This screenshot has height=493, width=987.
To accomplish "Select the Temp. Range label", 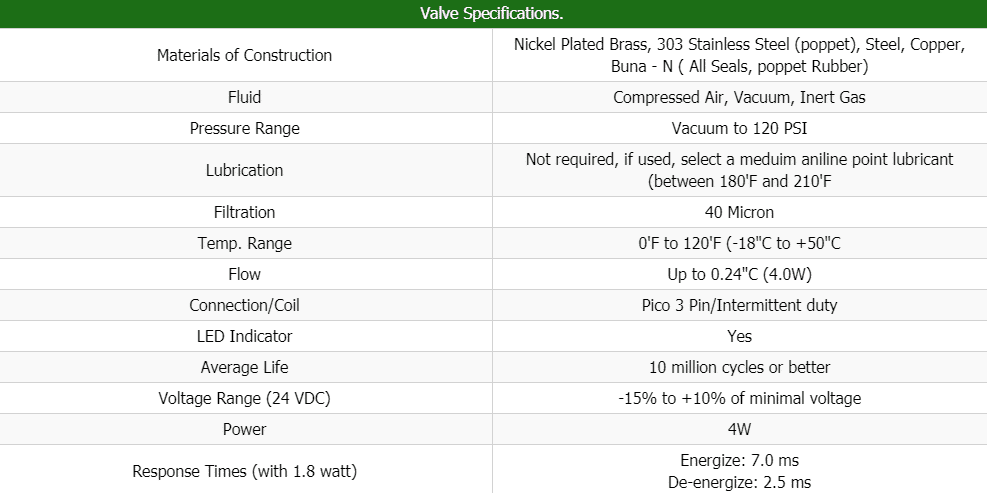I will (x=244, y=243).
